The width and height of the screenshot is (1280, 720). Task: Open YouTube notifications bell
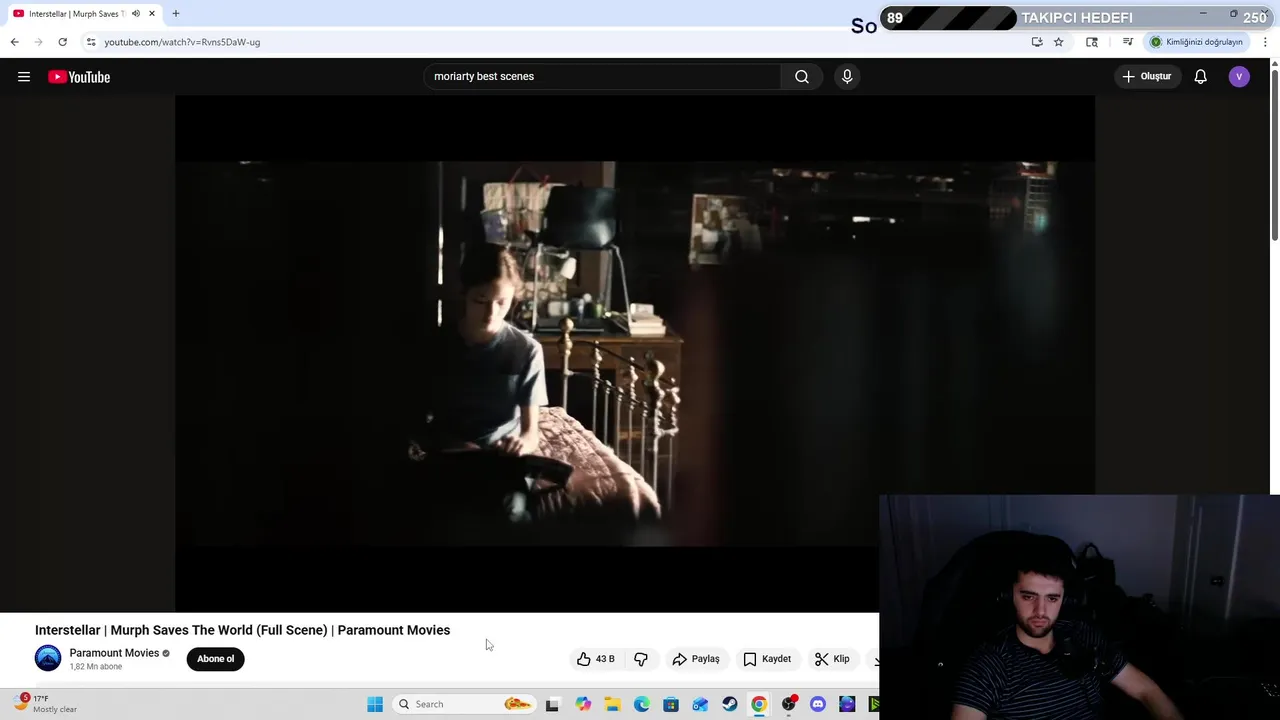[x=1201, y=76]
